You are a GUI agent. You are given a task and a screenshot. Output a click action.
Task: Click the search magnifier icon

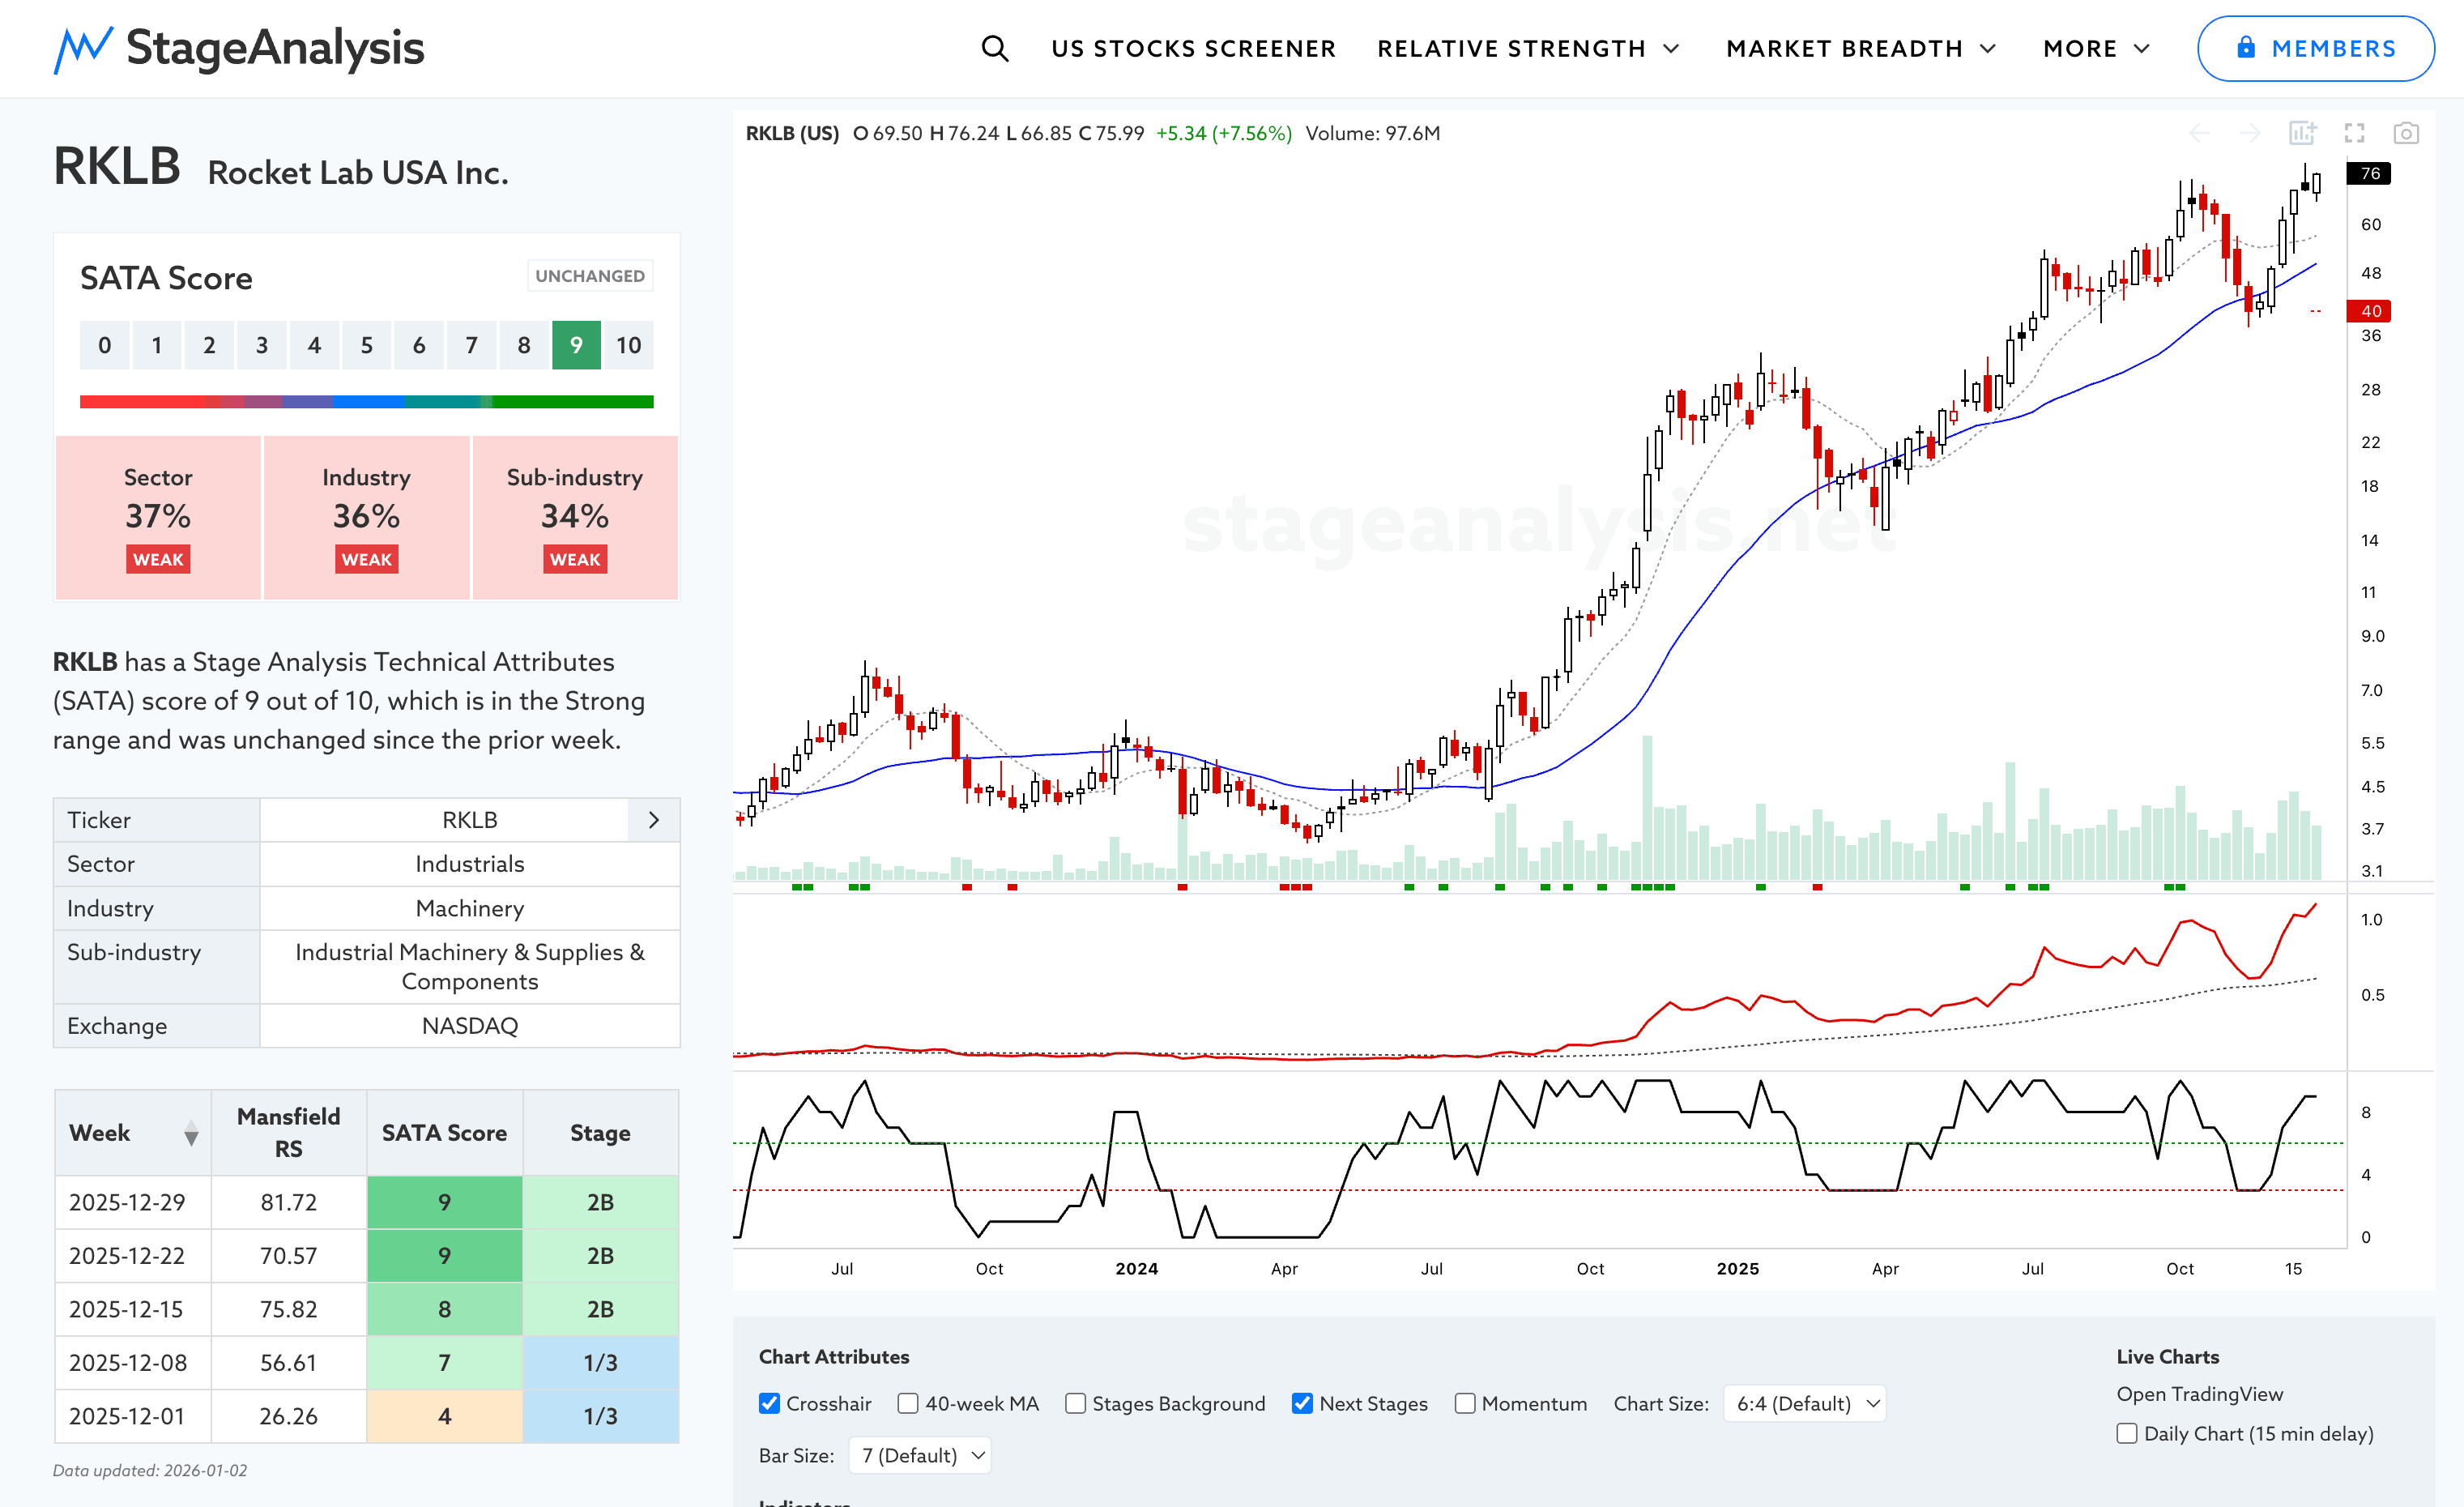(x=994, y=48)
